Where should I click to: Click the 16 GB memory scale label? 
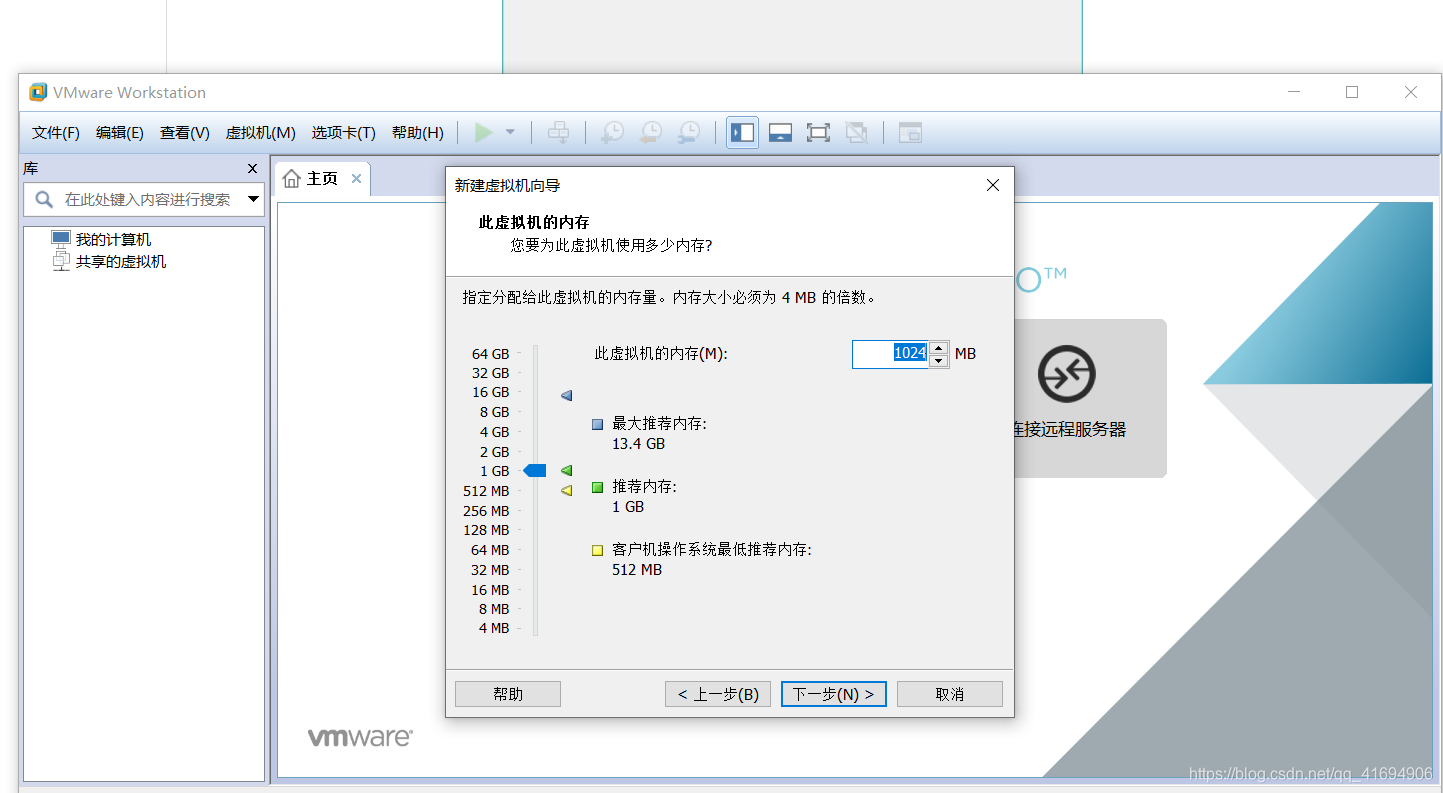point(491,392)
